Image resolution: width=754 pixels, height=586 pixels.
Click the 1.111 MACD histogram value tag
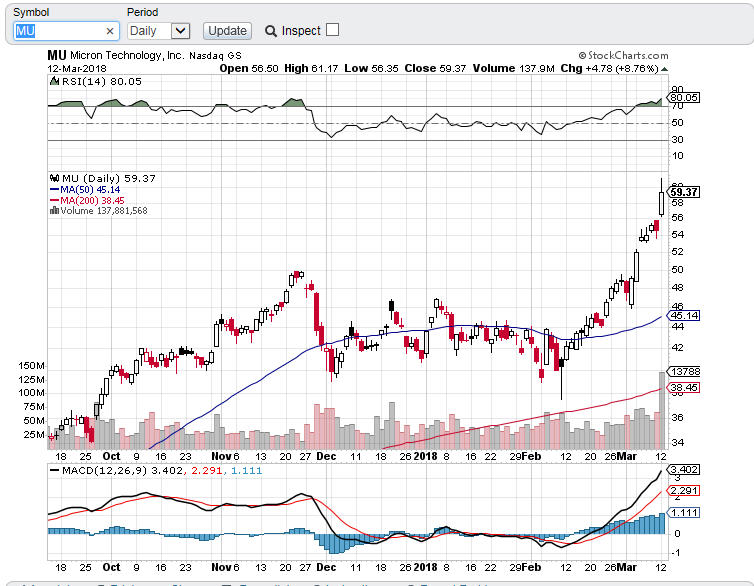pyautogui.click(x=683, y=512)
